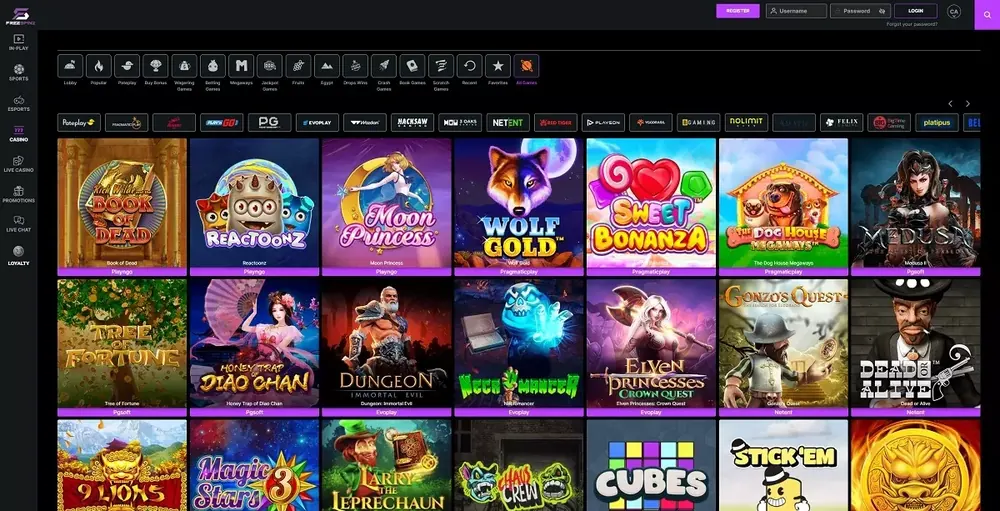View Promotions from the sidebar
The width and height of the screenshot is (1000, 511).
coord(18,194)
